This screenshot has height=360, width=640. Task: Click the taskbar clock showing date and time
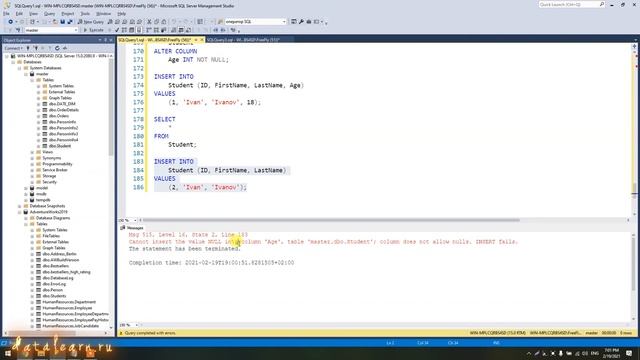611,353
